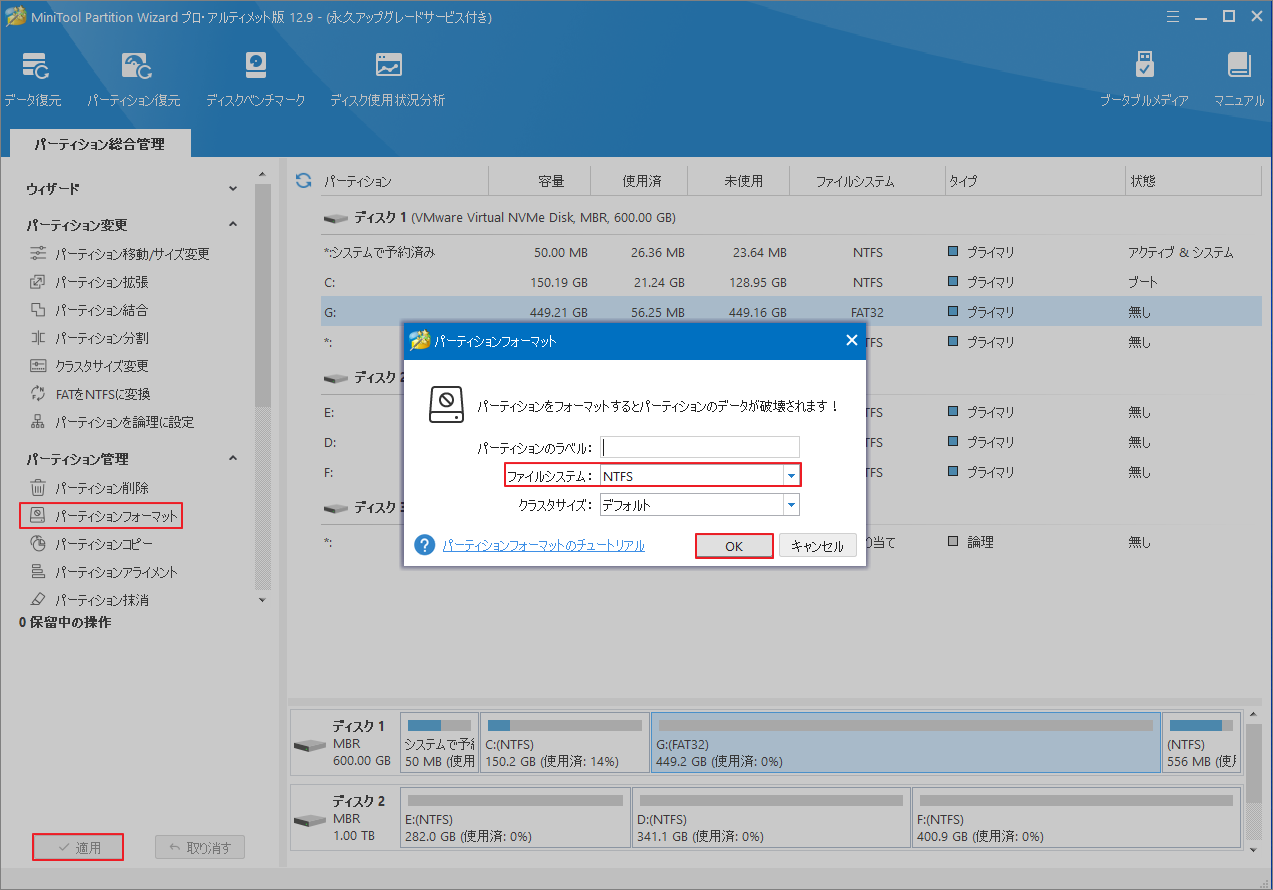Sort by 状態 column header
Viewport: 1273px width, 890px height.
pos(1143,181)
